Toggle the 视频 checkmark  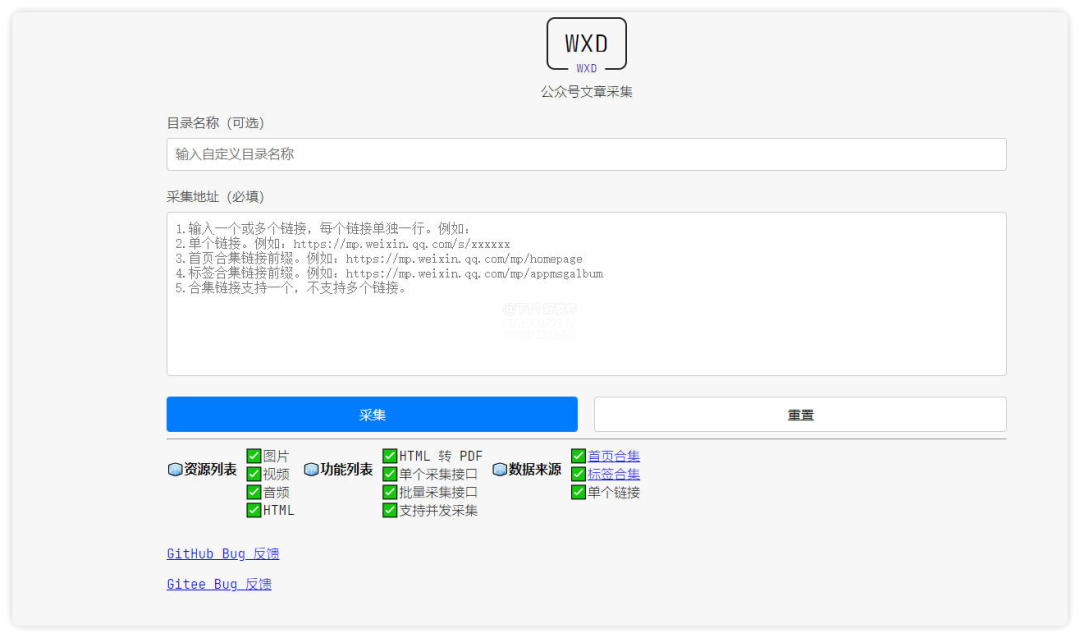point(253,474)
